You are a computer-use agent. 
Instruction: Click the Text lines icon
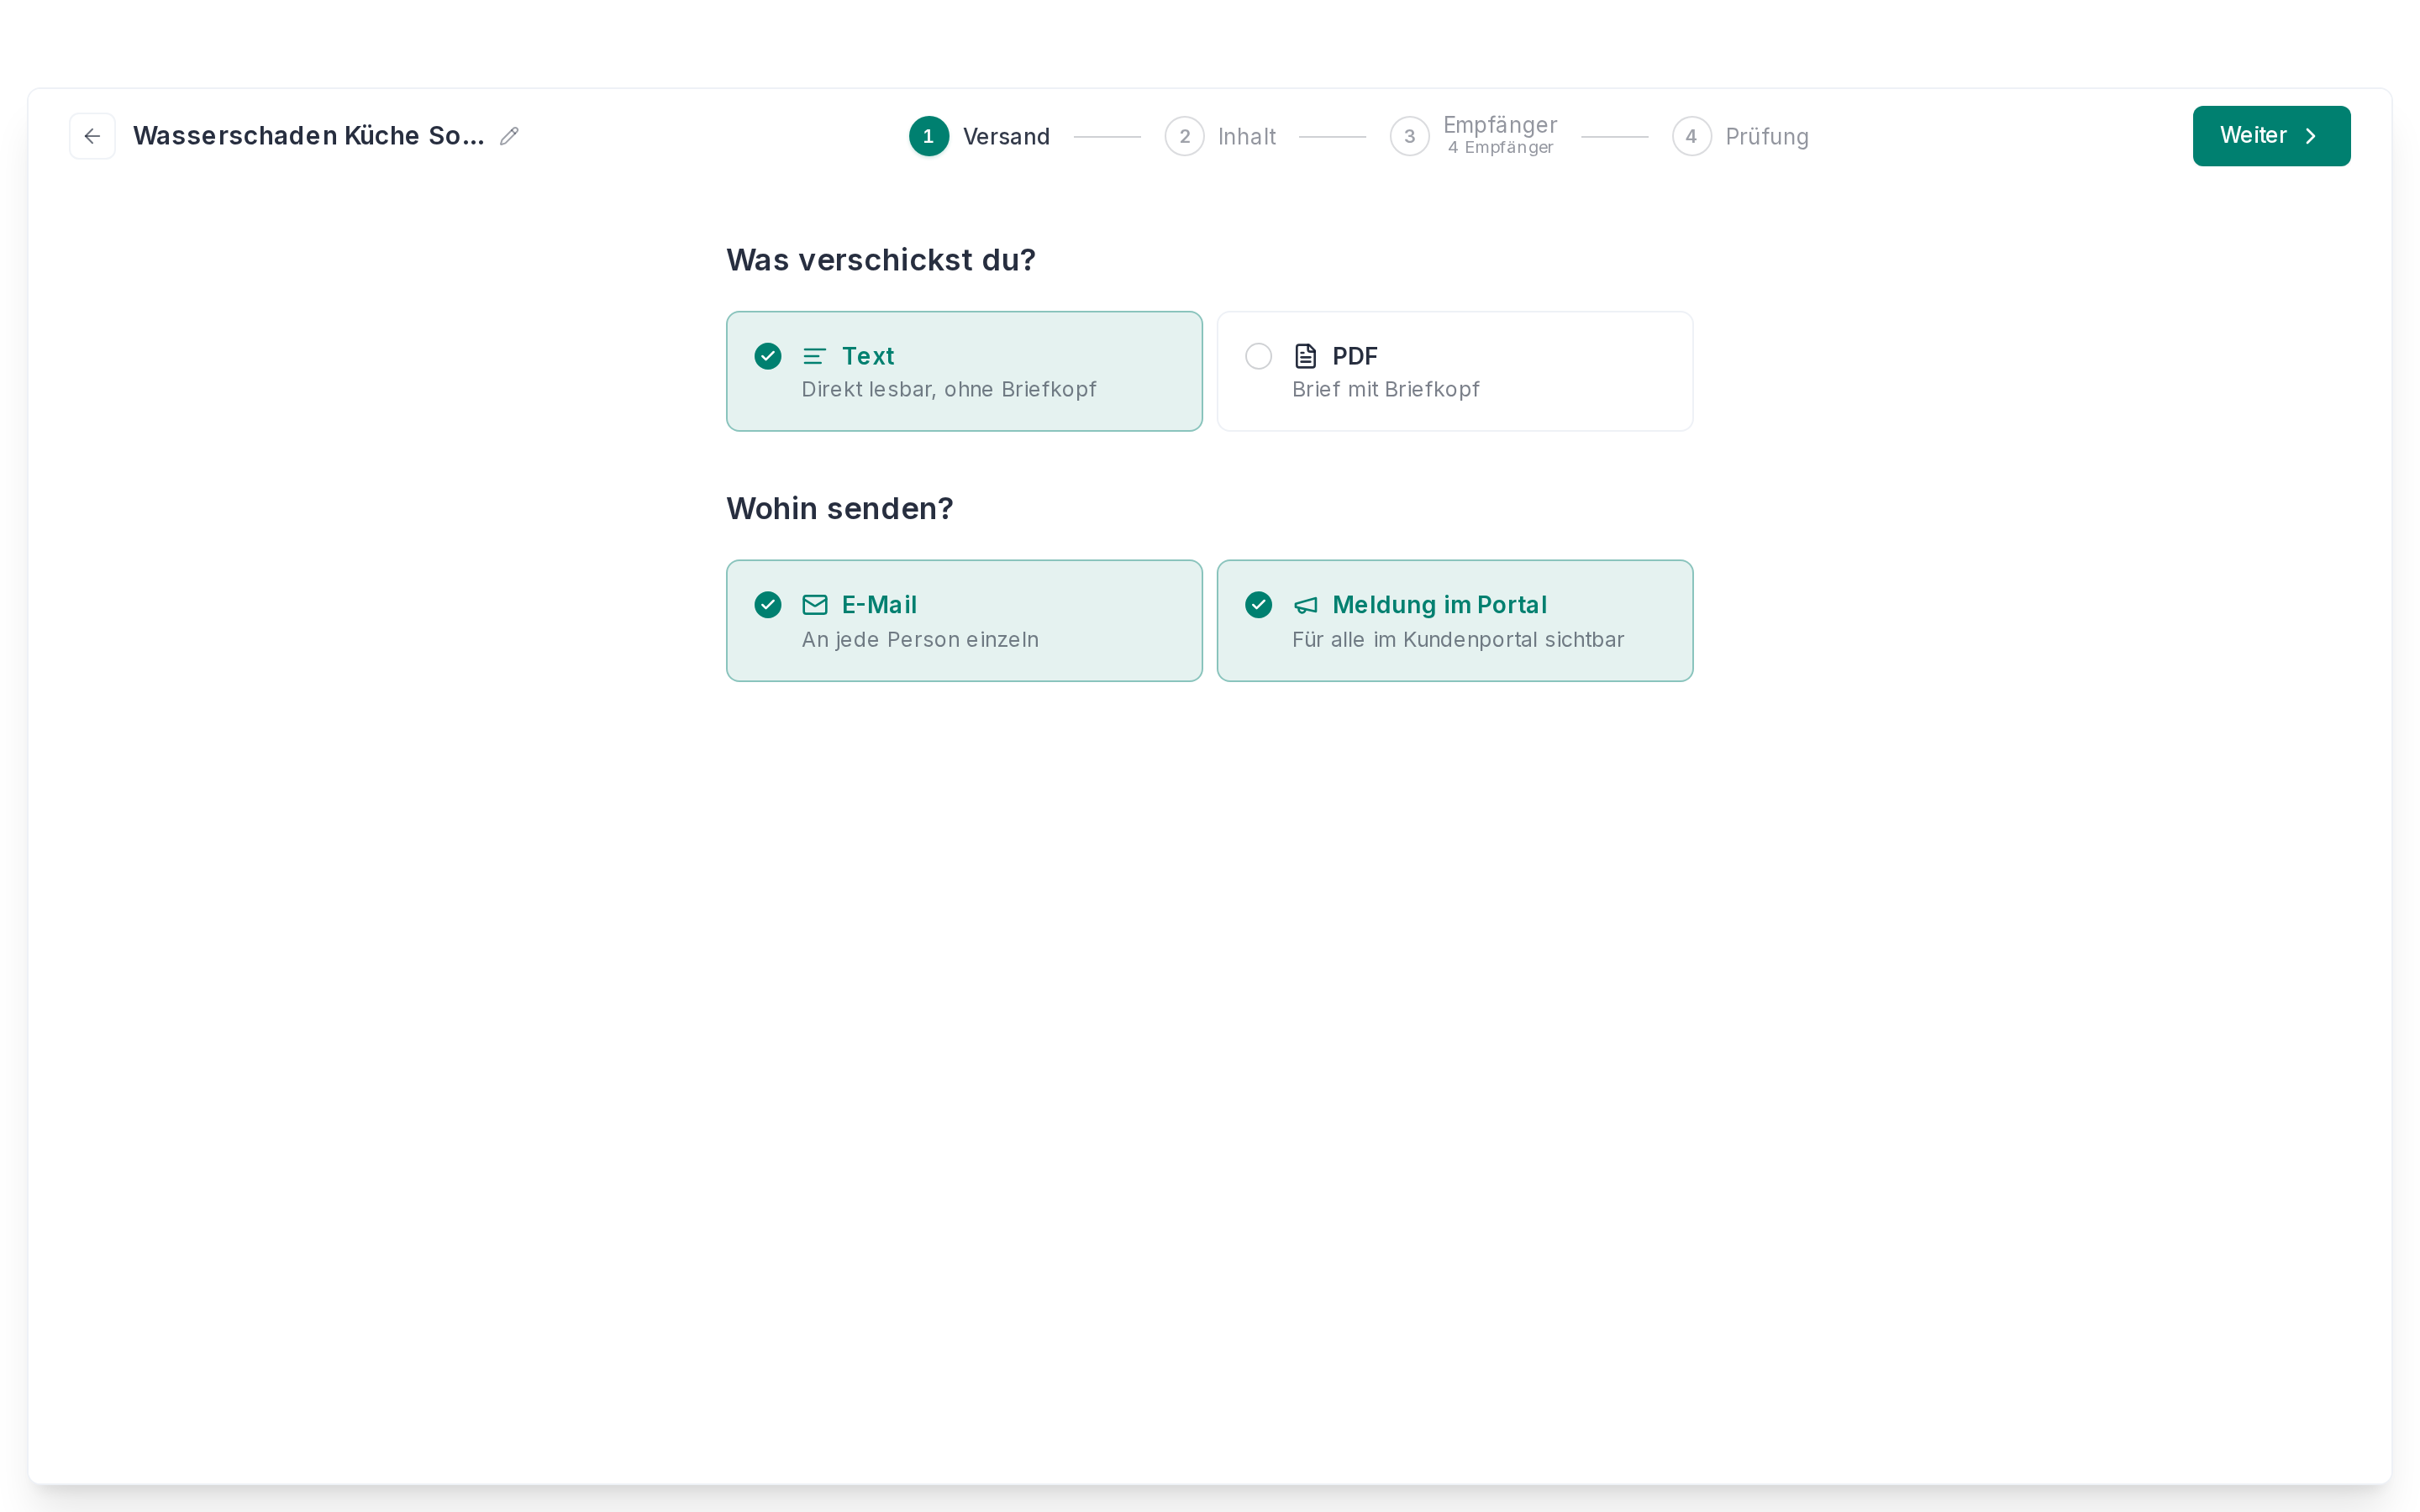(814, 356)
